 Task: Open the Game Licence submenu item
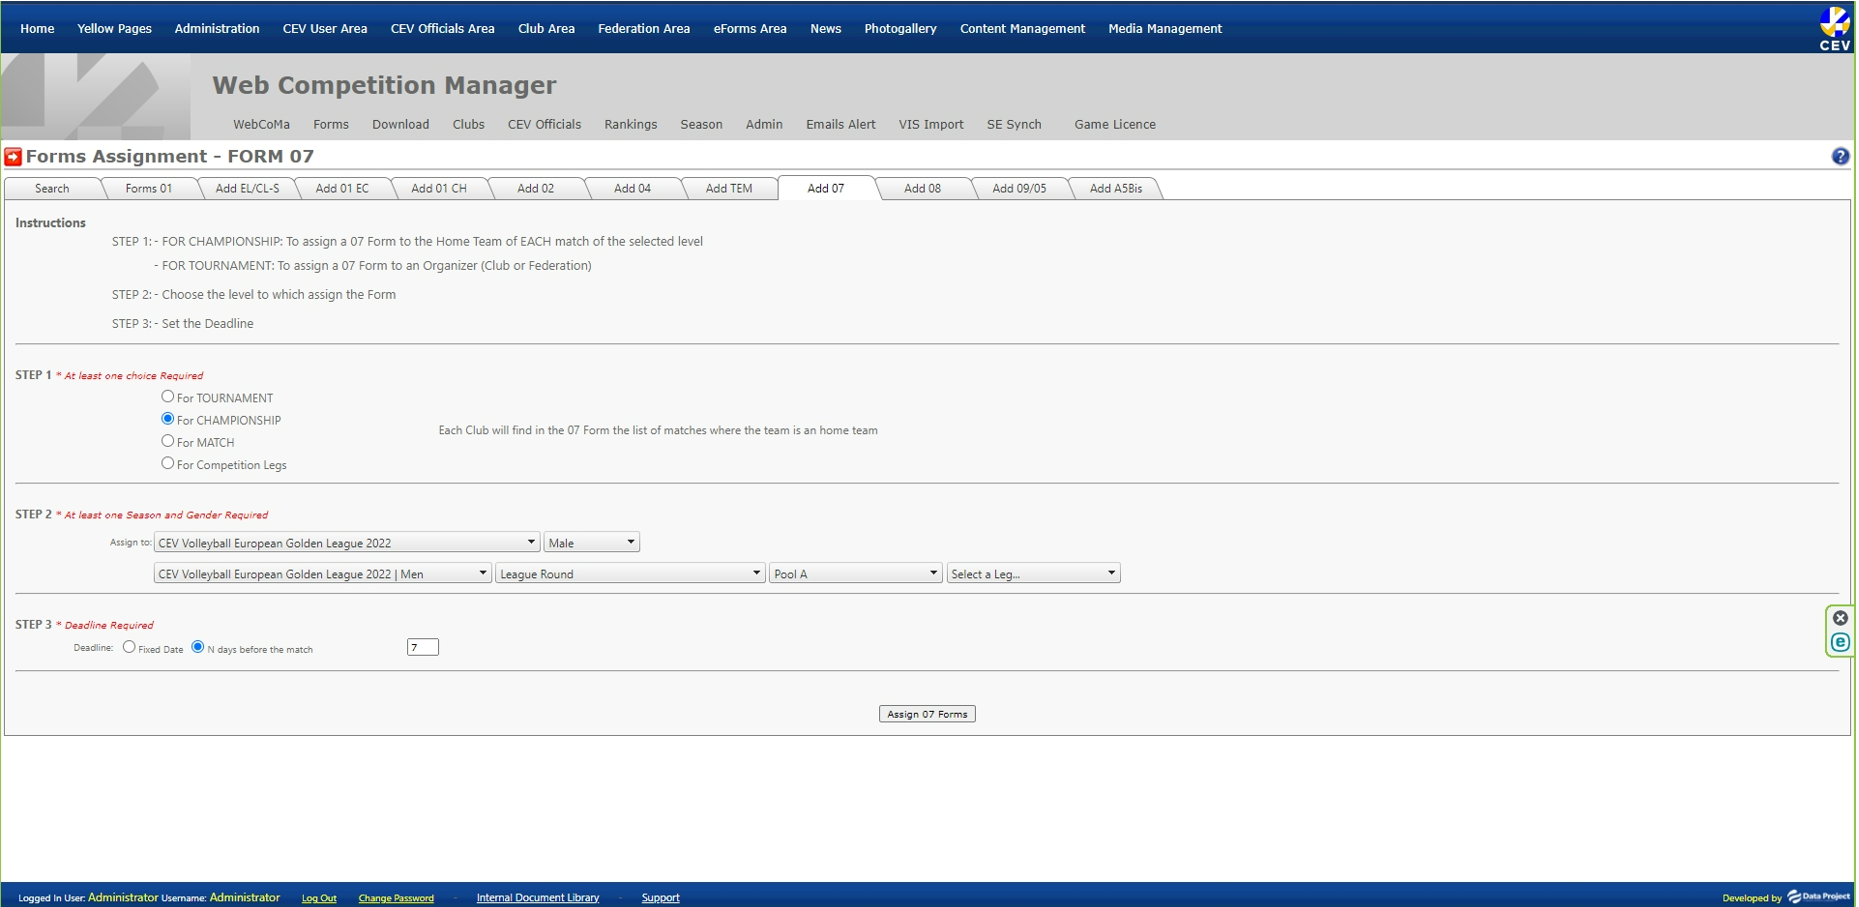coord(1115,124)
